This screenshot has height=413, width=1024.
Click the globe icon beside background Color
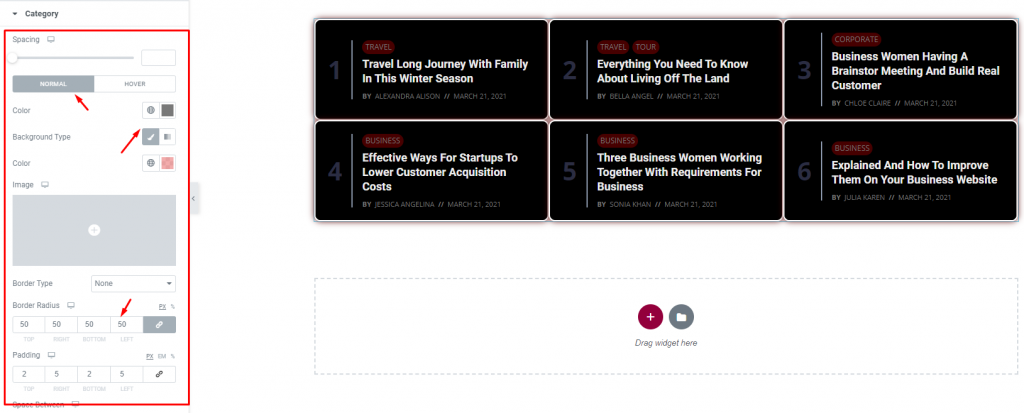pos(151,163)
